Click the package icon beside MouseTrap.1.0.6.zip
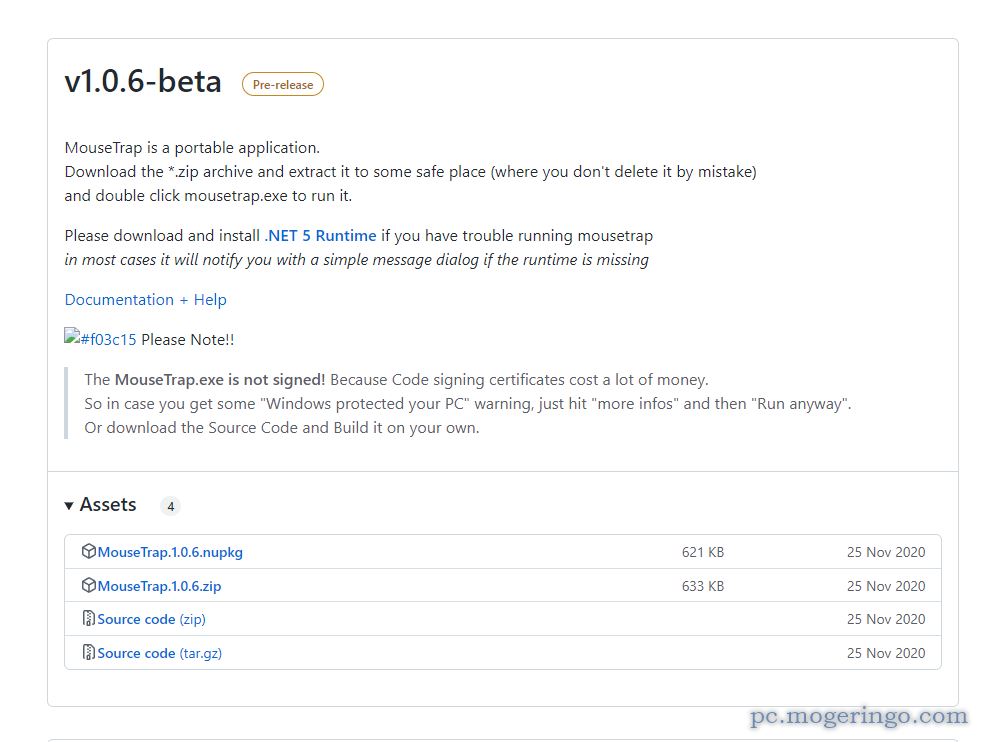This screenshot has width=996, height=742. pos(89,585)
